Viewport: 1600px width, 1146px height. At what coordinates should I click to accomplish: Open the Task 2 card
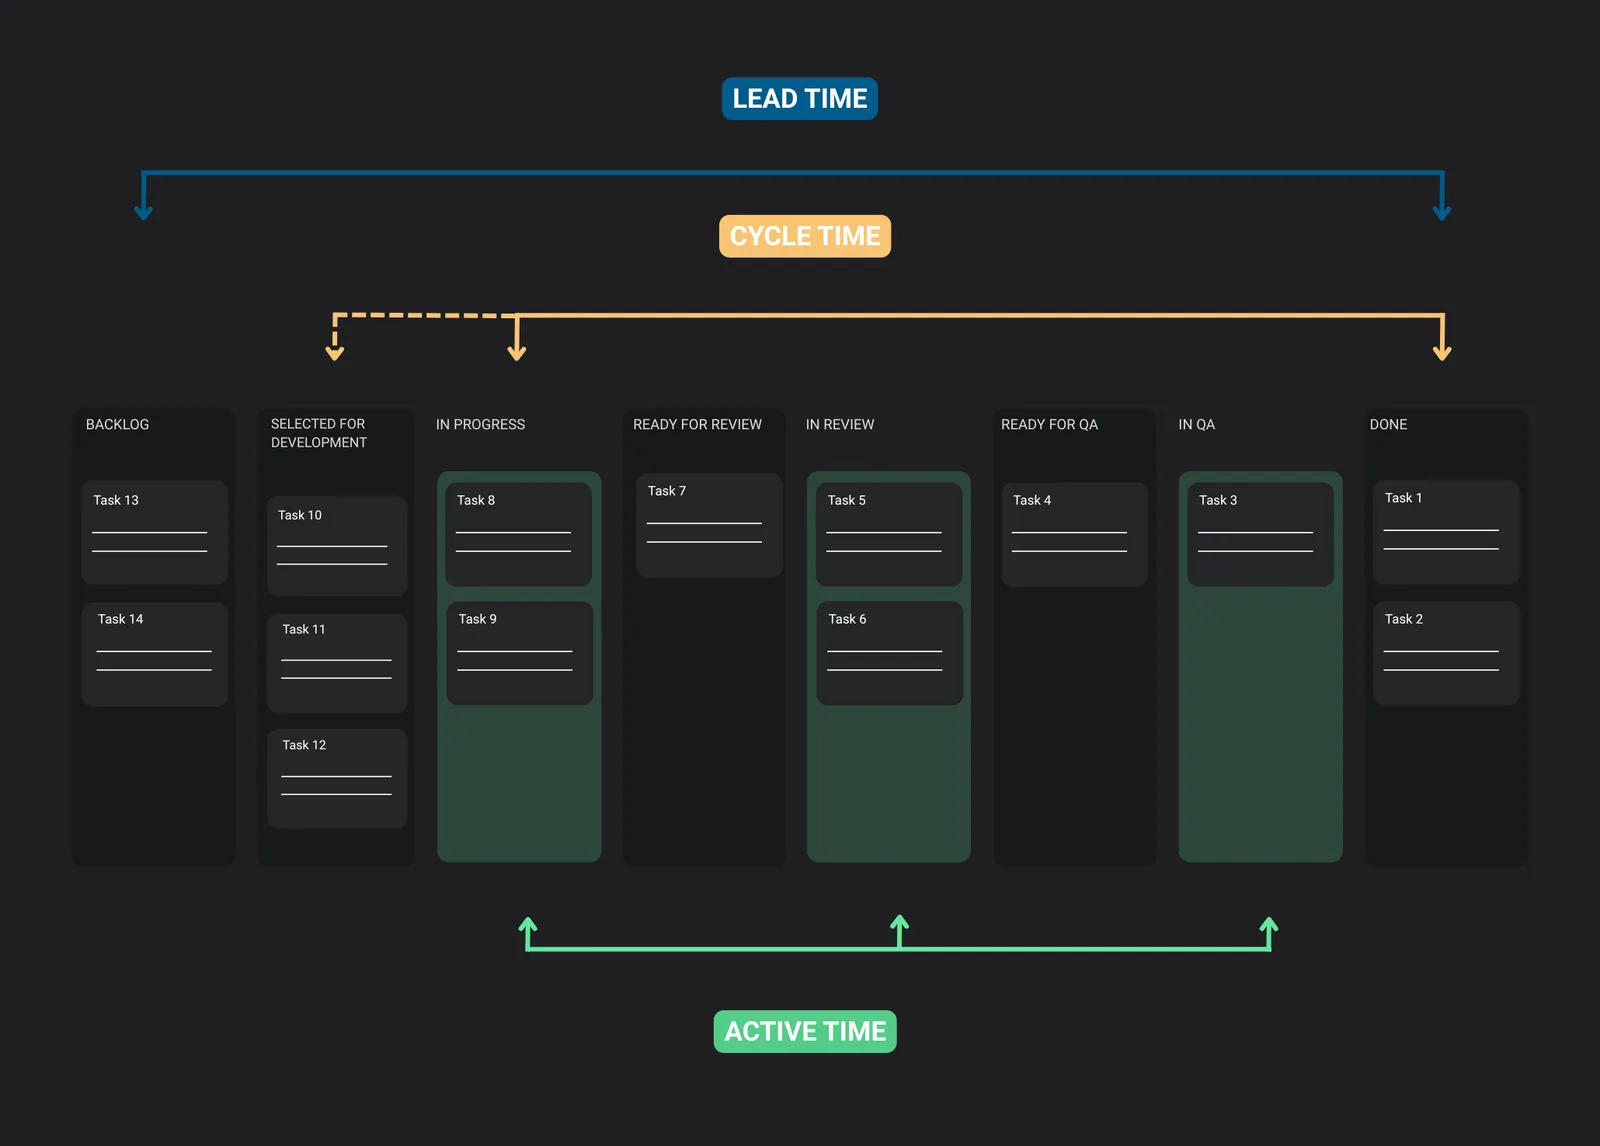pos(1446,653)
